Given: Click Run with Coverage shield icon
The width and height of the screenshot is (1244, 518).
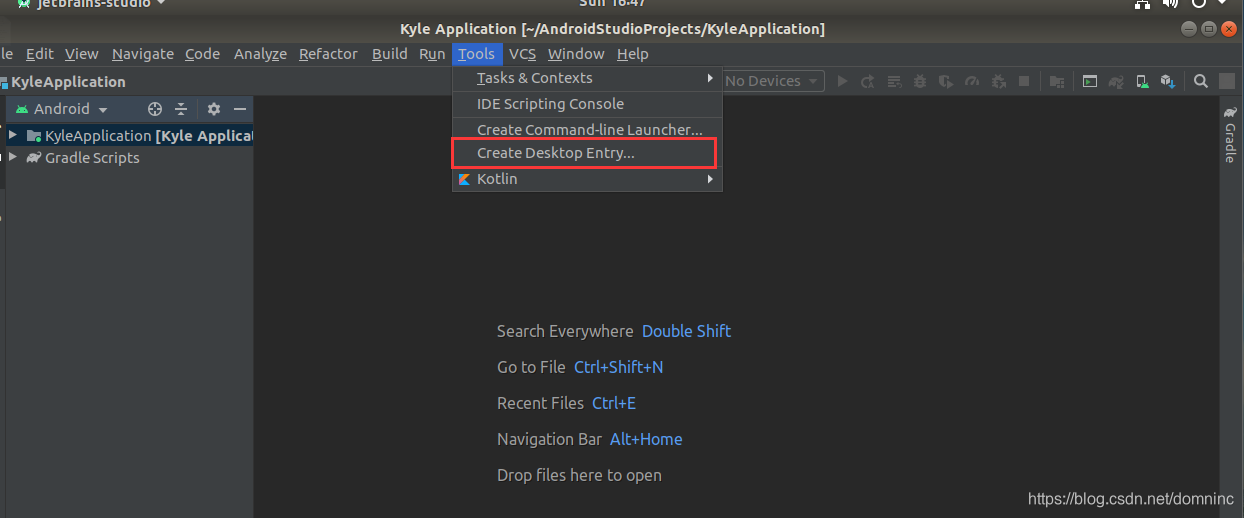Looking at the screenshot, I should point(946,81).
